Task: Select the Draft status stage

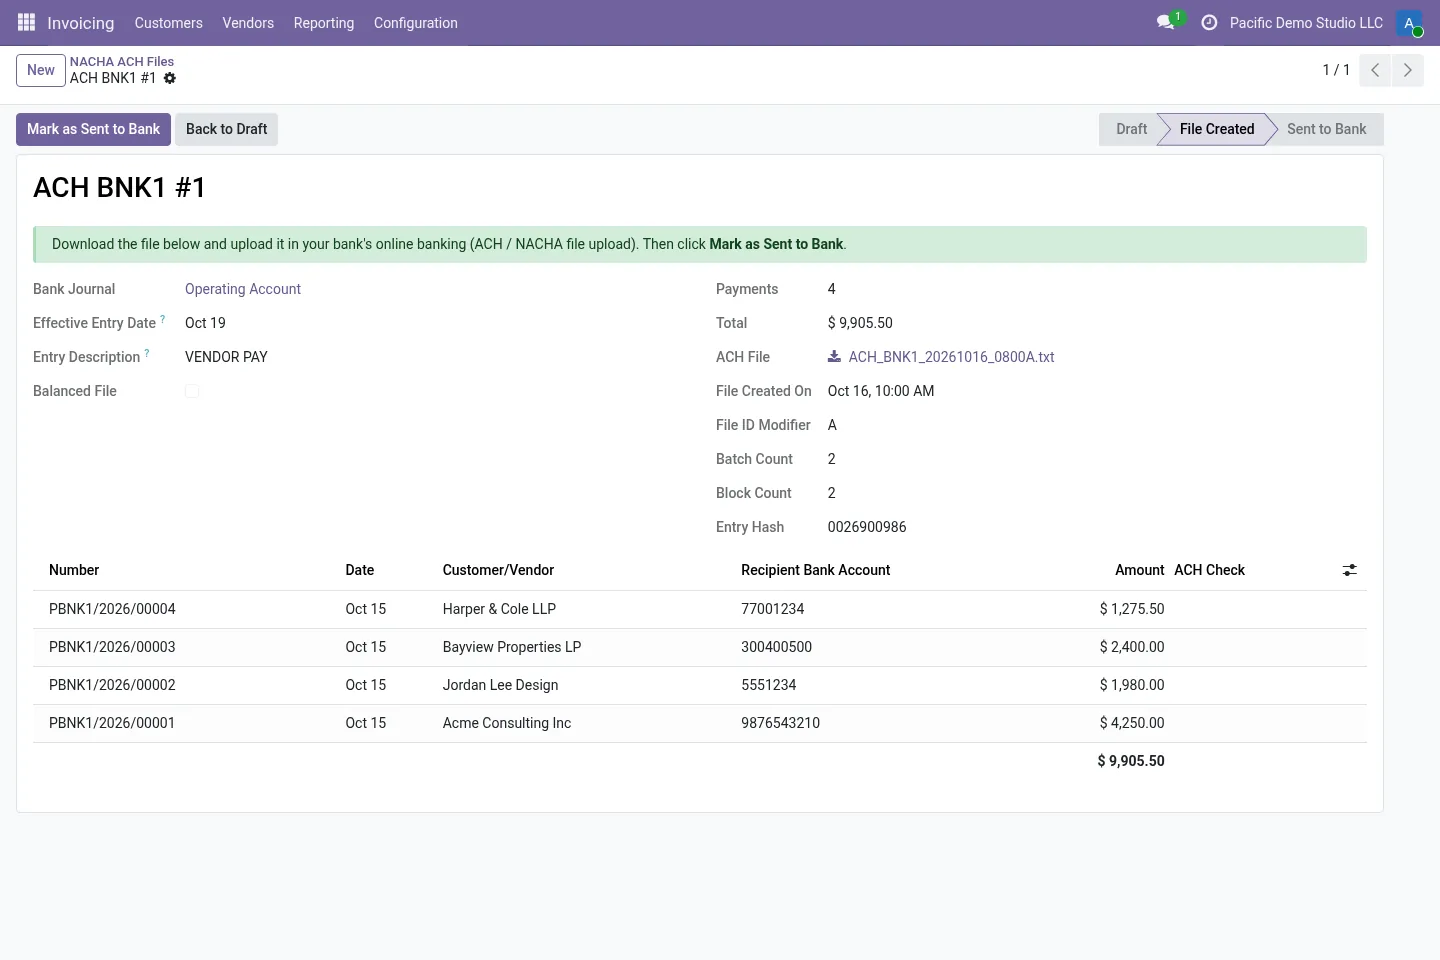Action: 1131,129
